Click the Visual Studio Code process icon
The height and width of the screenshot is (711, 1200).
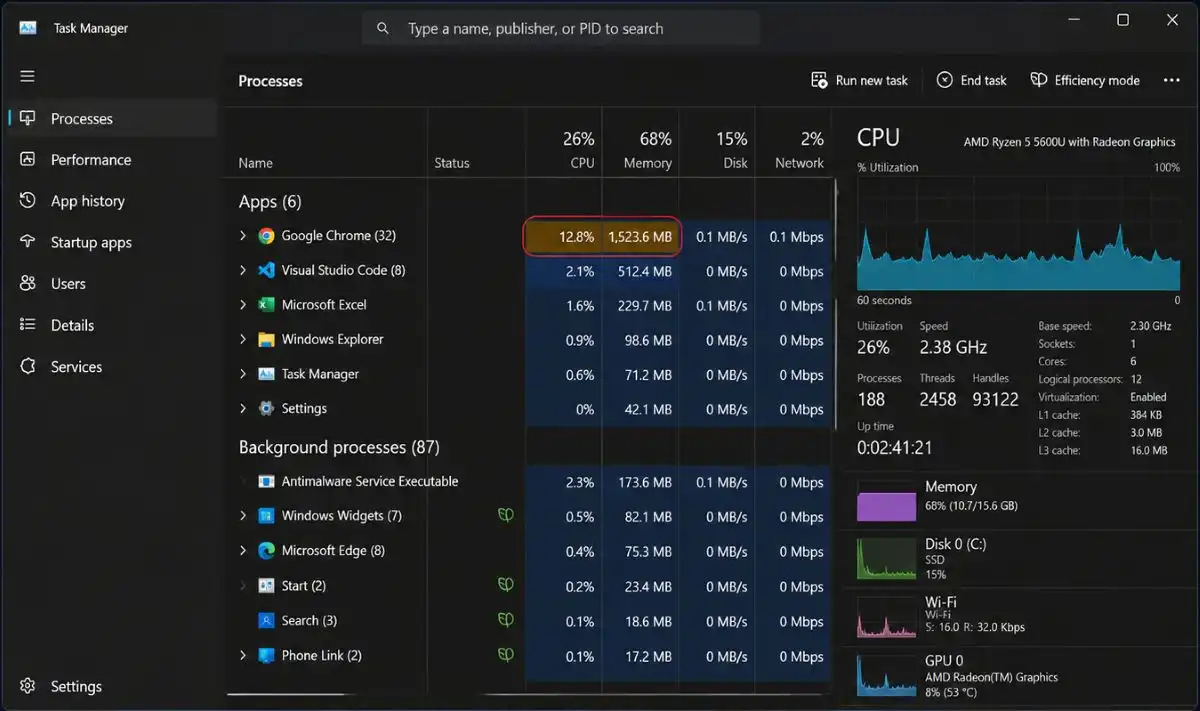[x=266, y=270]
